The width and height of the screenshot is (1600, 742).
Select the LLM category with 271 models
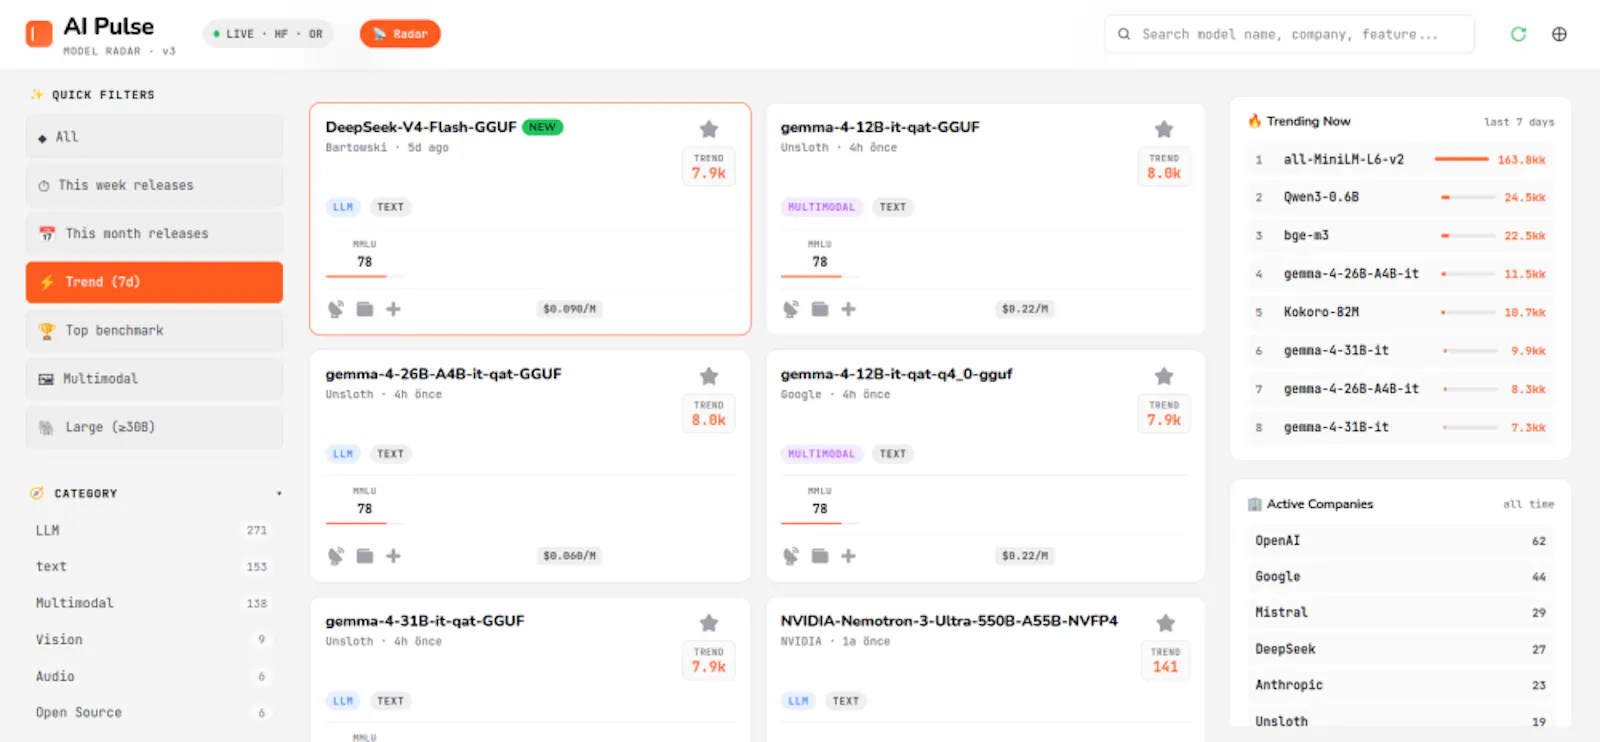[154, 530]
